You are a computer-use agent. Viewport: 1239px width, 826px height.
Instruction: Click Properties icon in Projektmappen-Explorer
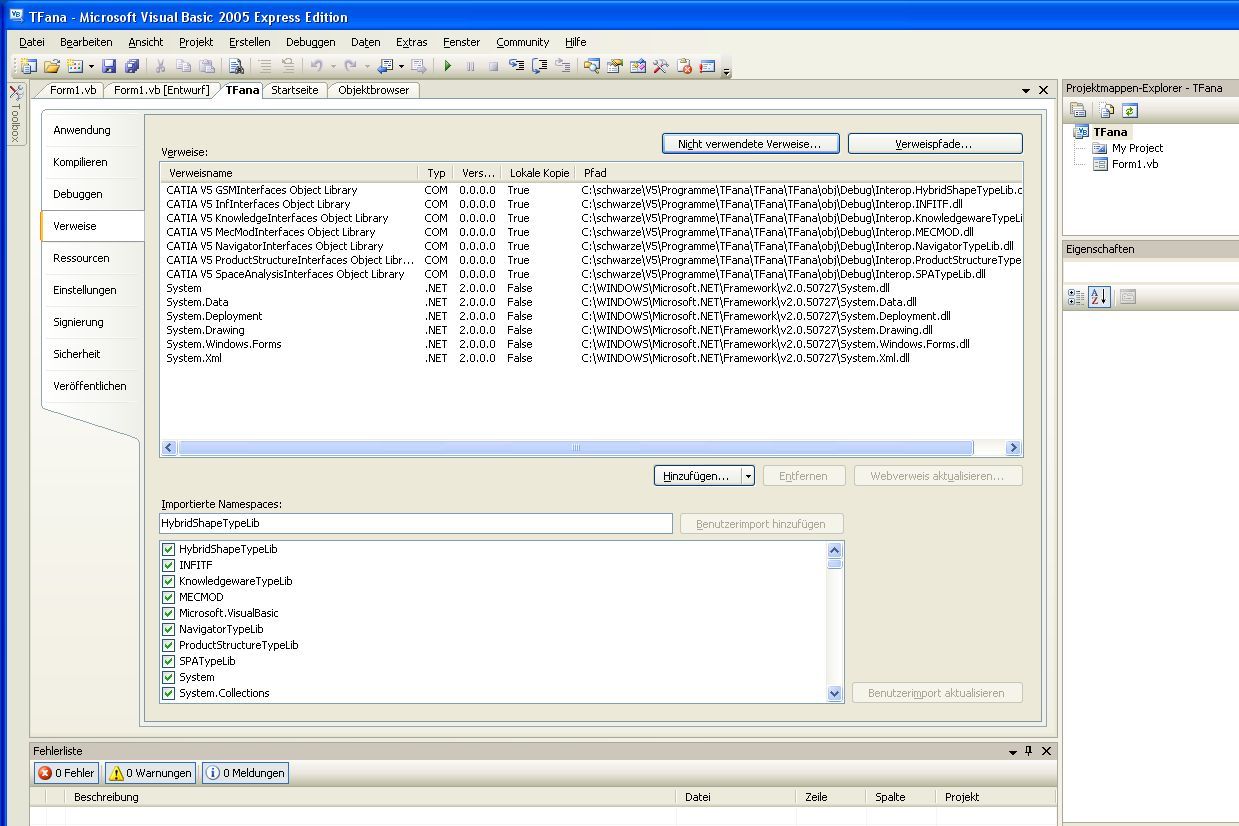[1077, 110]
